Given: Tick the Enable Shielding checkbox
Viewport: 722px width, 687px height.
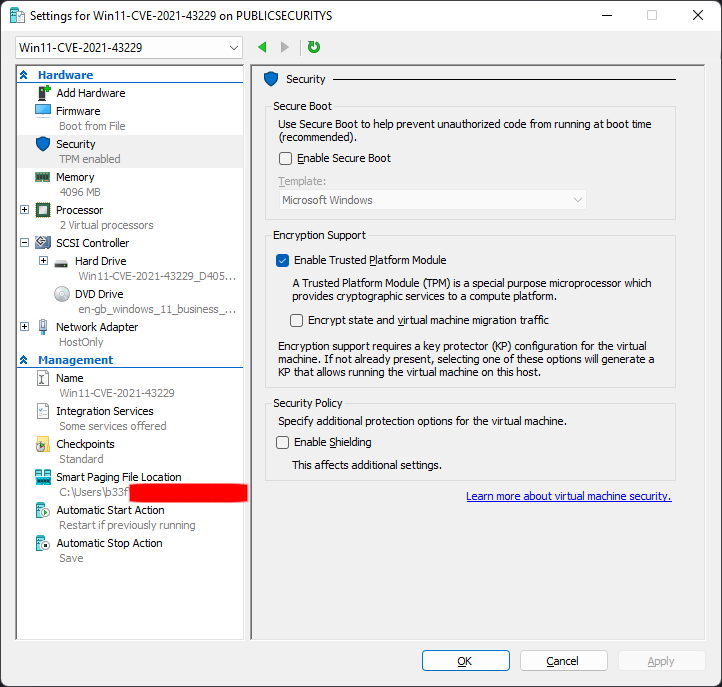Looking at the screenshot, I should (282, 442).
